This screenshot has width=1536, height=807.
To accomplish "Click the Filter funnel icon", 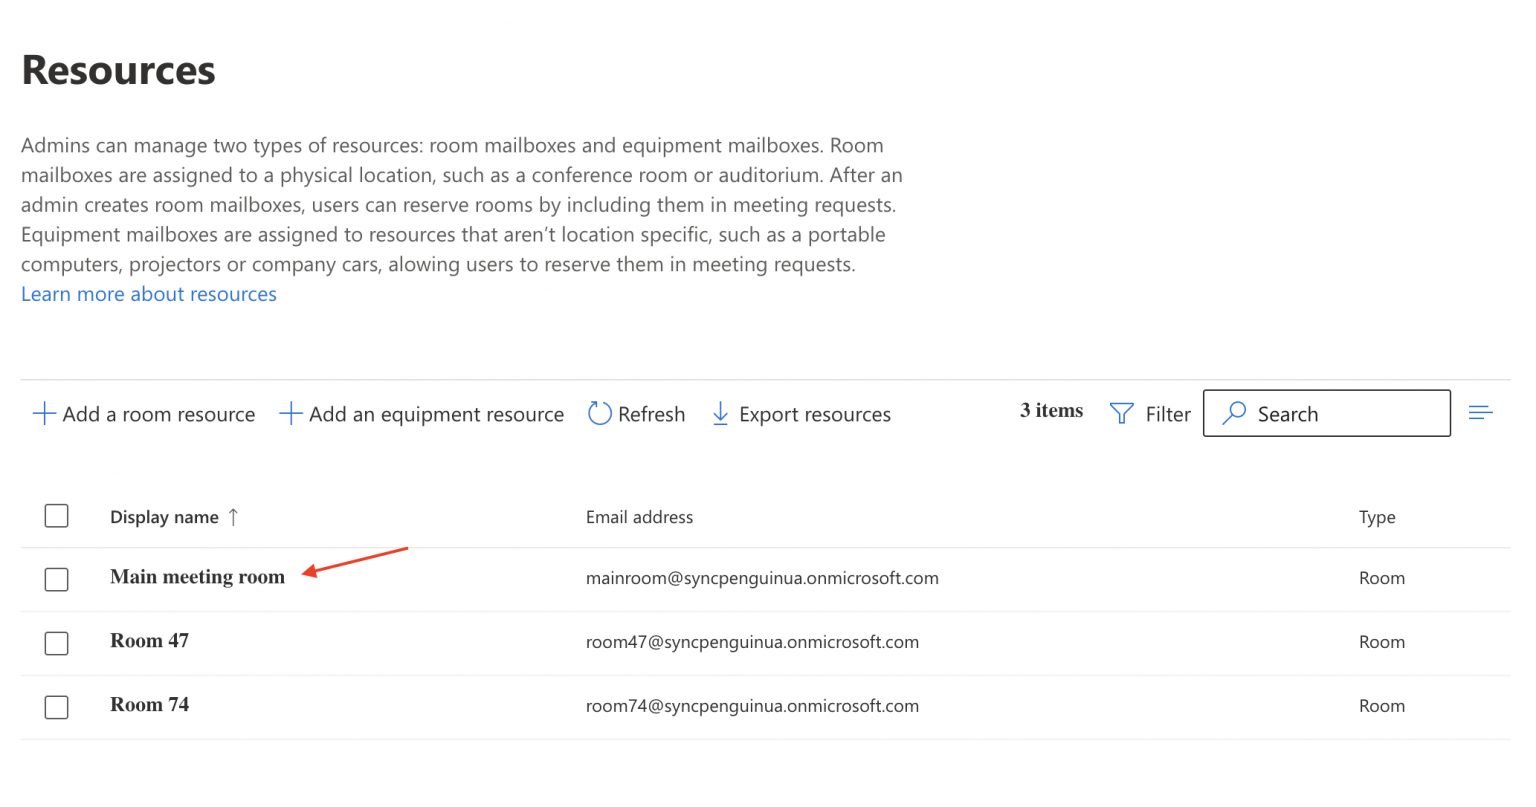I will click(x=1121, y=413).
